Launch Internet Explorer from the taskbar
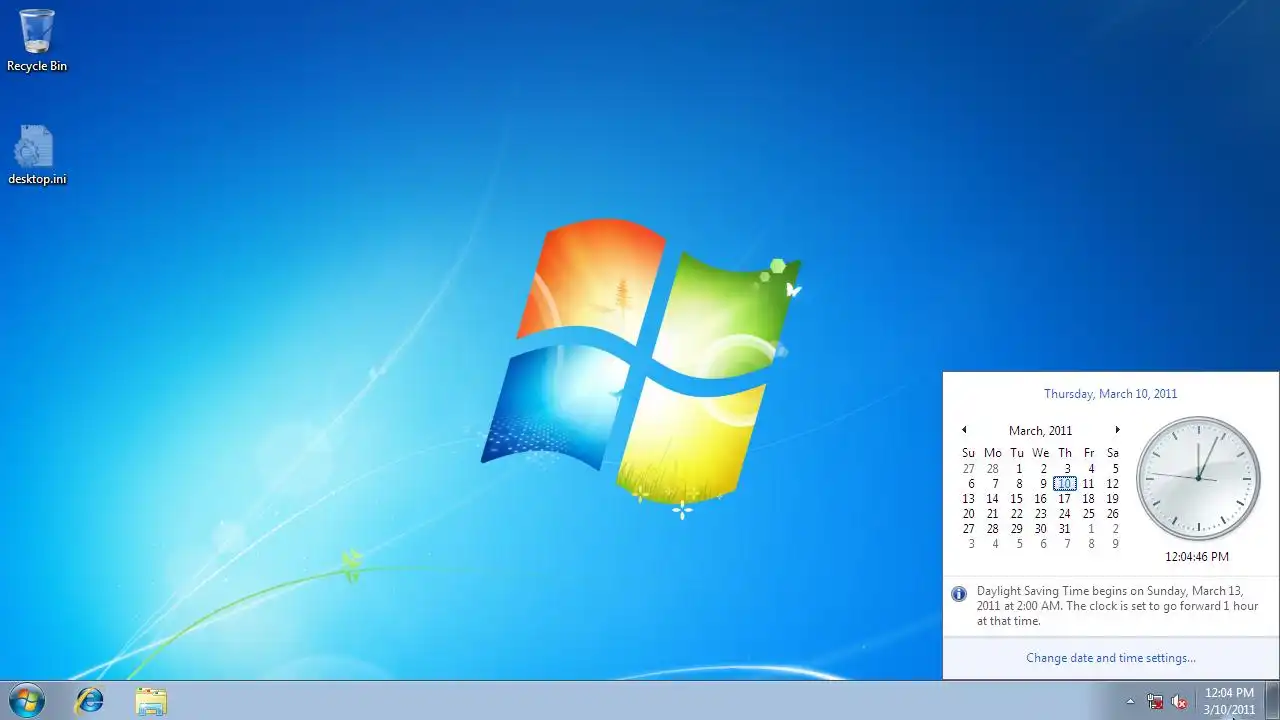The image size is (1280, 720). [x=90, y=700]
